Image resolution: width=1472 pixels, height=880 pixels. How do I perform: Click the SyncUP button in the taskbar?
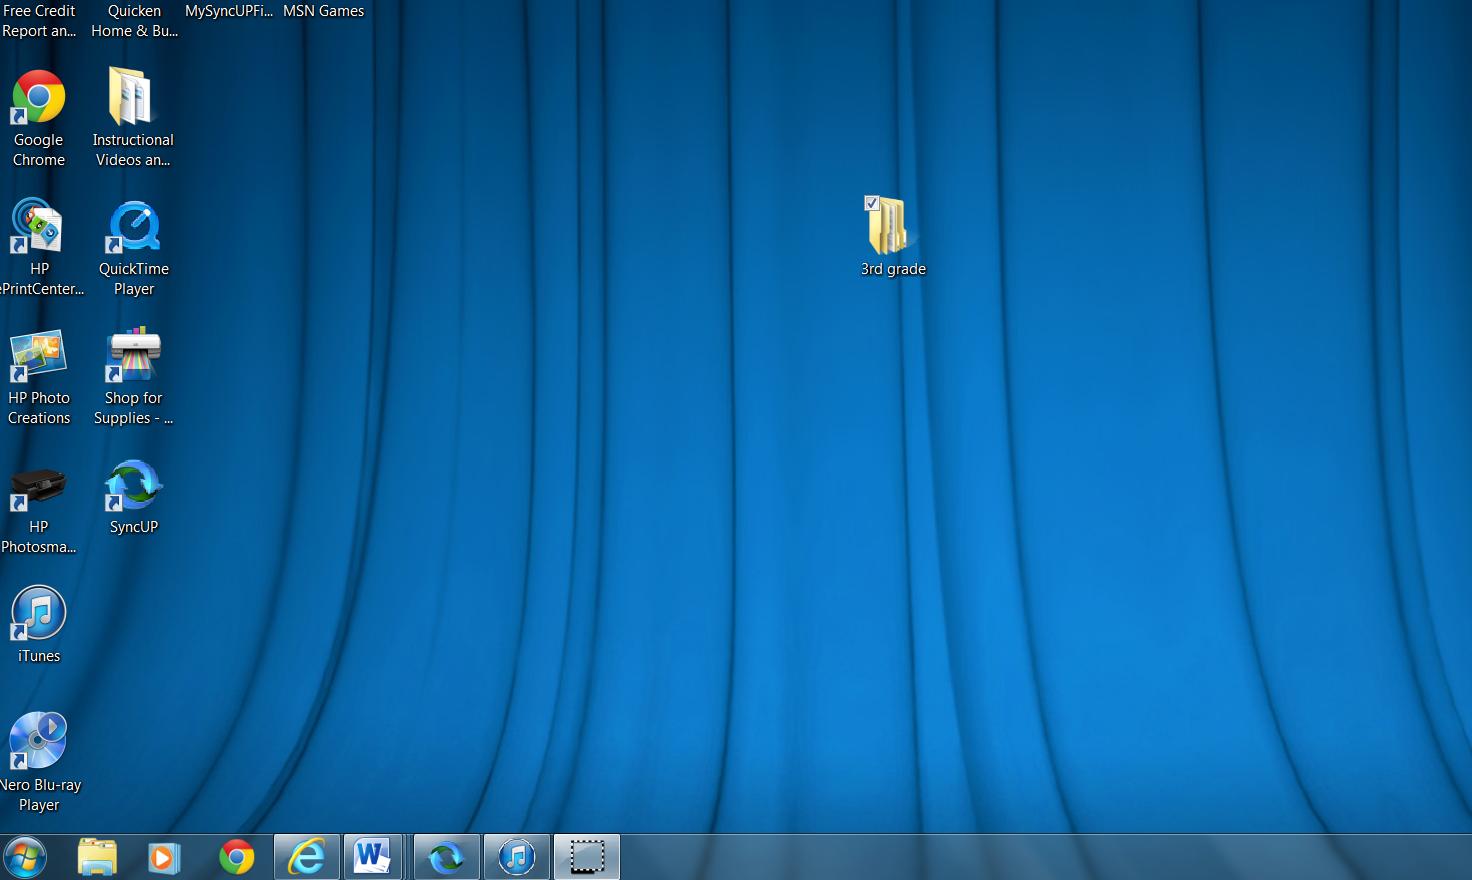point(447,857)
